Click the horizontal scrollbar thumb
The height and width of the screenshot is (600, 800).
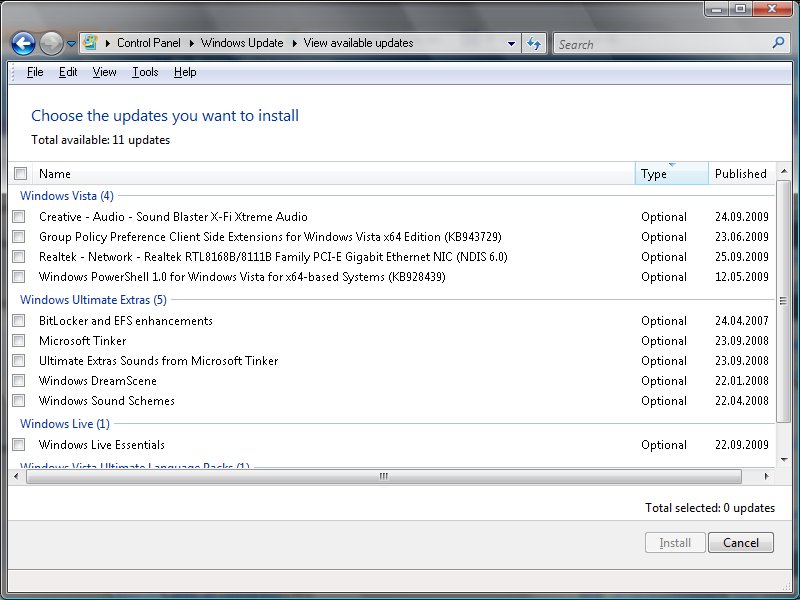[x=384, y=477]
